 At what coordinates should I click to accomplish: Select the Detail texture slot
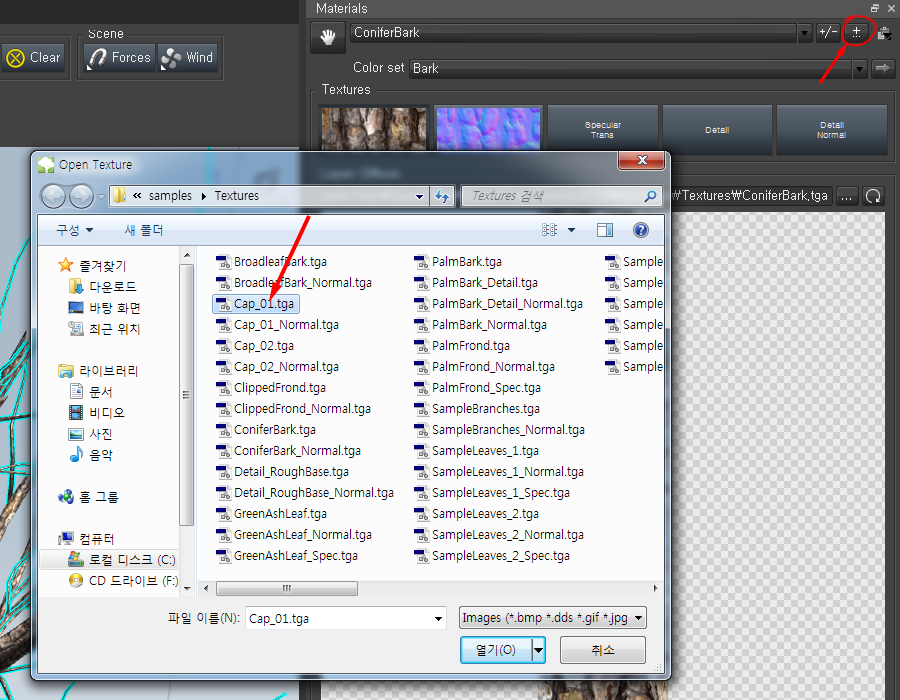coord(717,130)
